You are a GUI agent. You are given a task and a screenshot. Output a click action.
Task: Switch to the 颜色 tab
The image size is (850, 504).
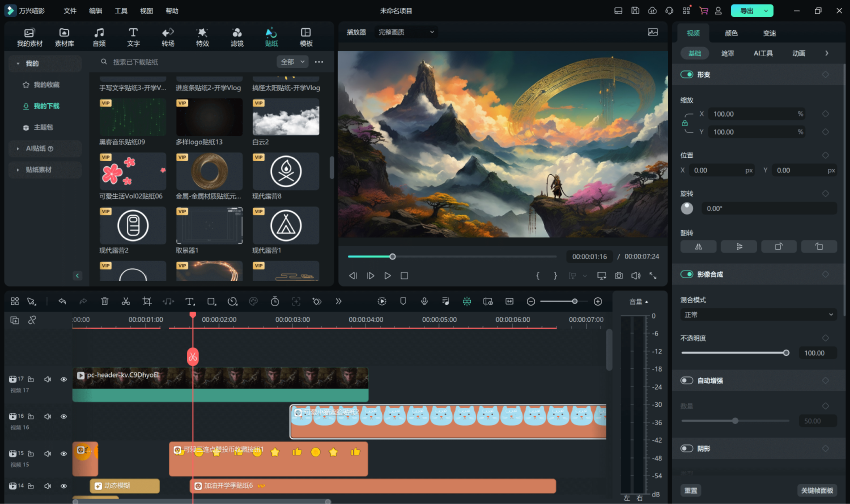click(x=731, y=33)
